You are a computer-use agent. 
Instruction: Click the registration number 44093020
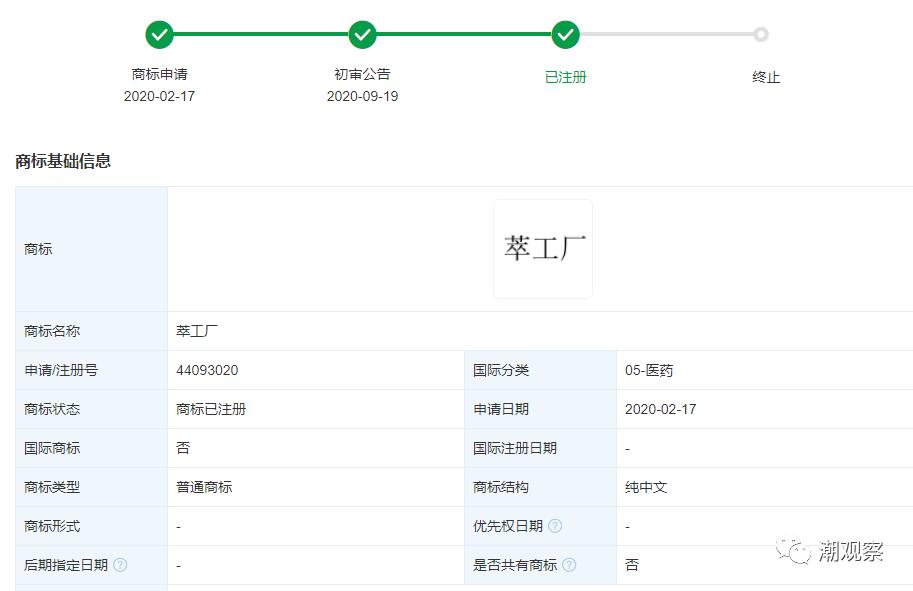[x=205, y=370]
